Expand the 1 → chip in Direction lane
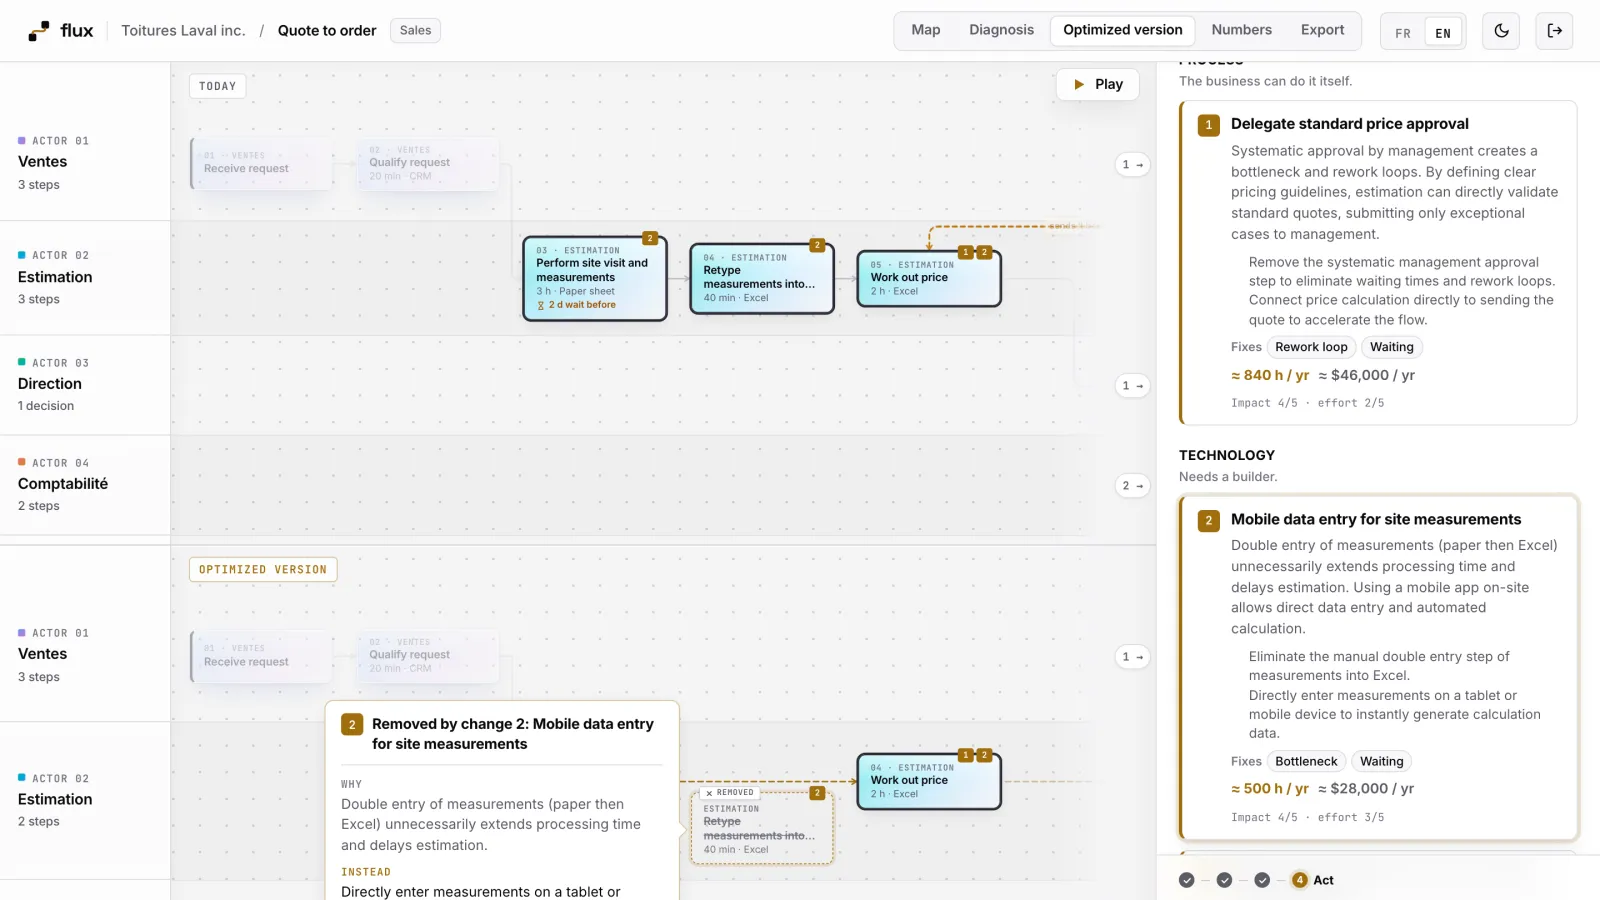The image size is (1600, 900). coord(1132,386)
